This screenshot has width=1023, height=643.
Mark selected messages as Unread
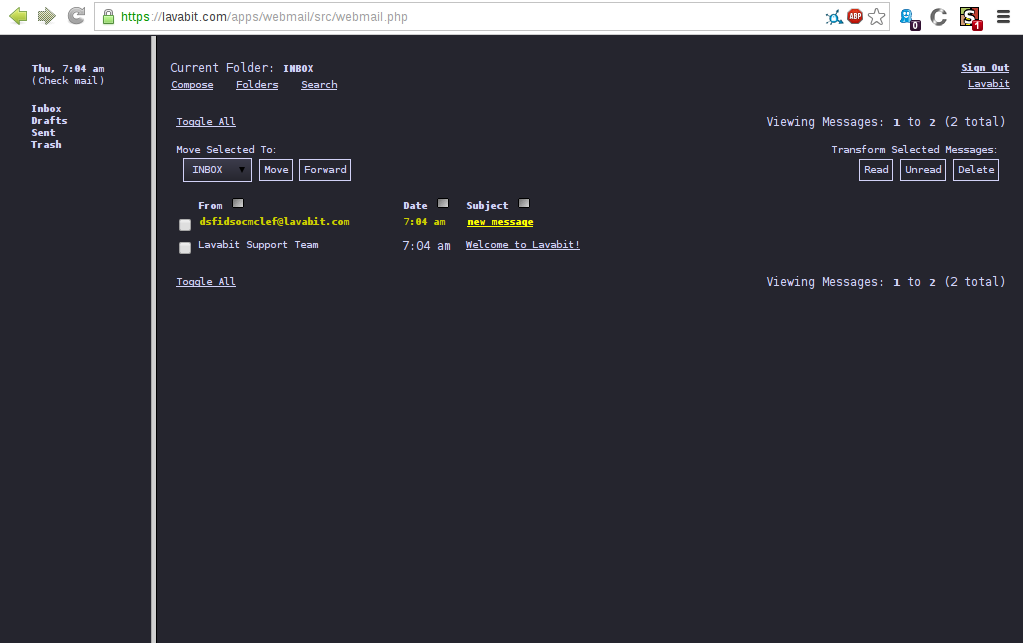pyautogui.click(x=923, y=170)
